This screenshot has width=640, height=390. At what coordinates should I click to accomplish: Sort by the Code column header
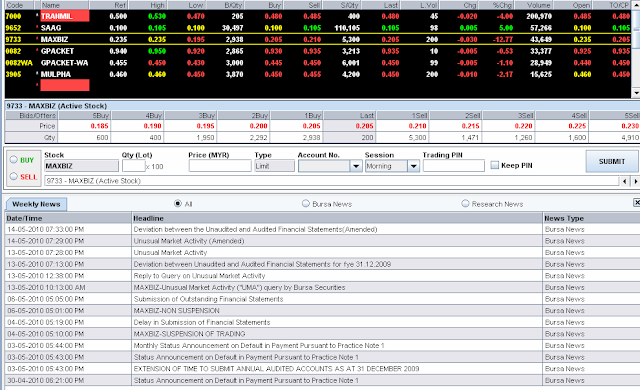(x=19, y=5)
